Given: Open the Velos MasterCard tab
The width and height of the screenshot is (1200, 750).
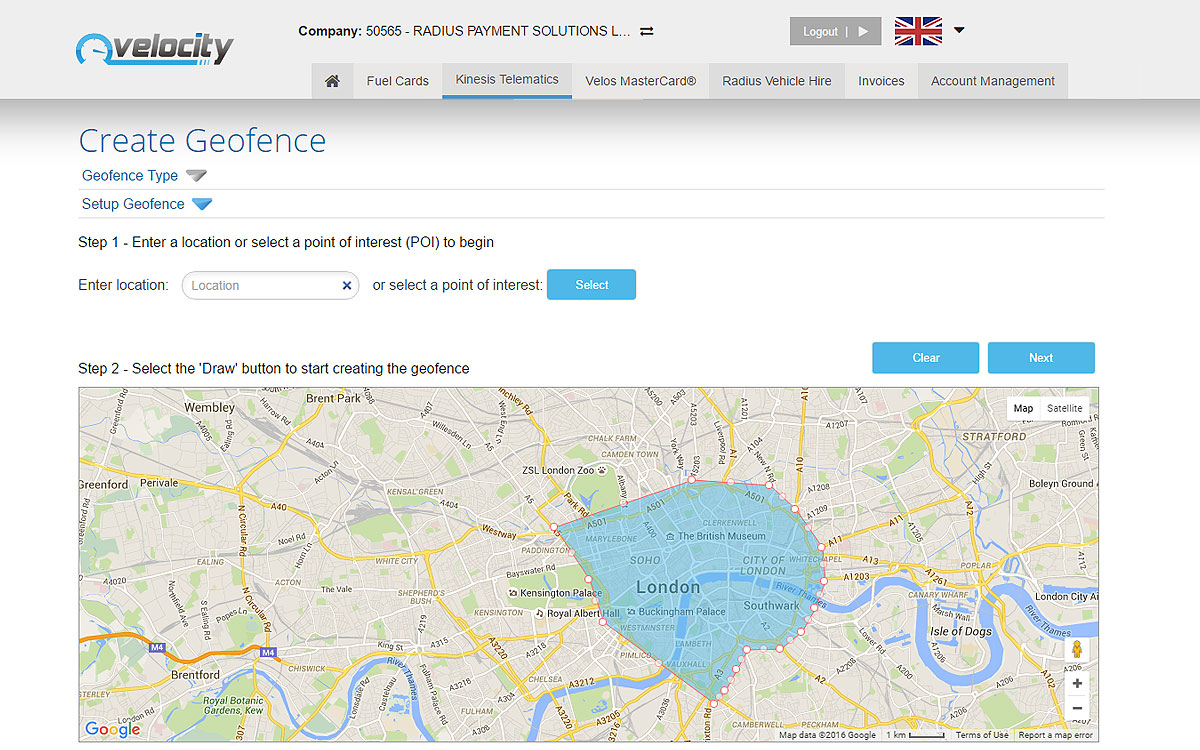Looking at the screenshot, I should [641, 81].
